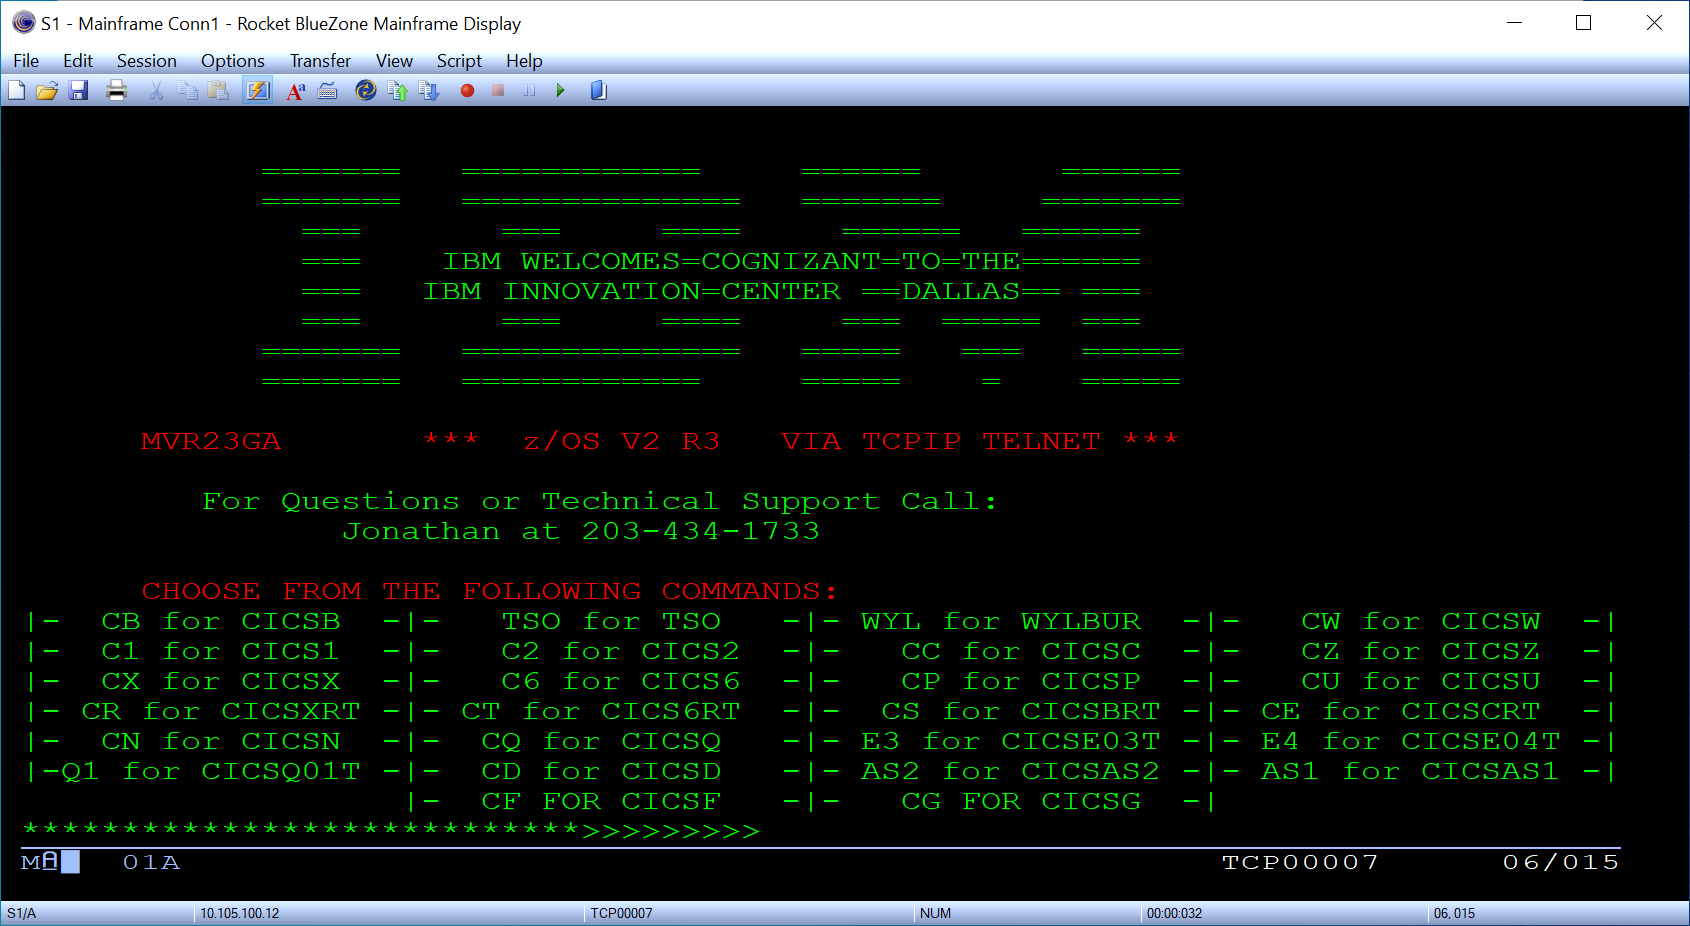Click the CN for CICSN entry
This screenshot has width=1690, height=926.
(221, 742)
